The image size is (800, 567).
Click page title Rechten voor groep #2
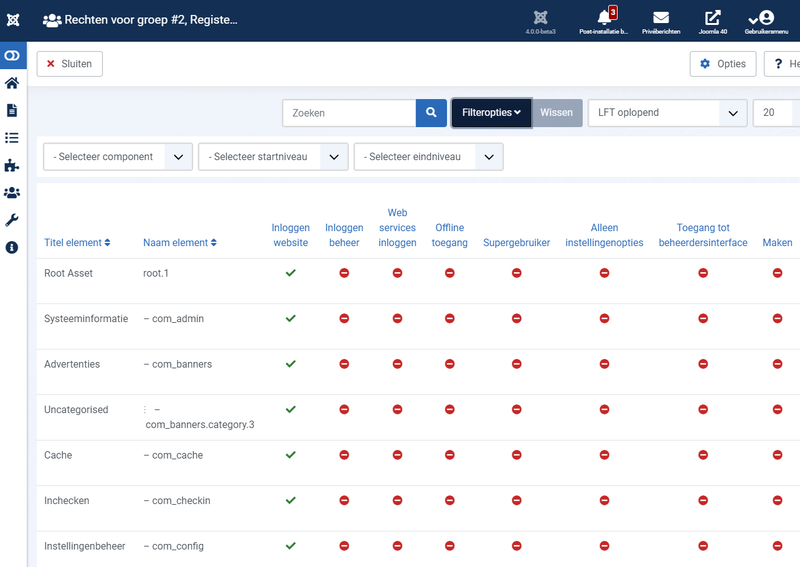tap(151, 20)
